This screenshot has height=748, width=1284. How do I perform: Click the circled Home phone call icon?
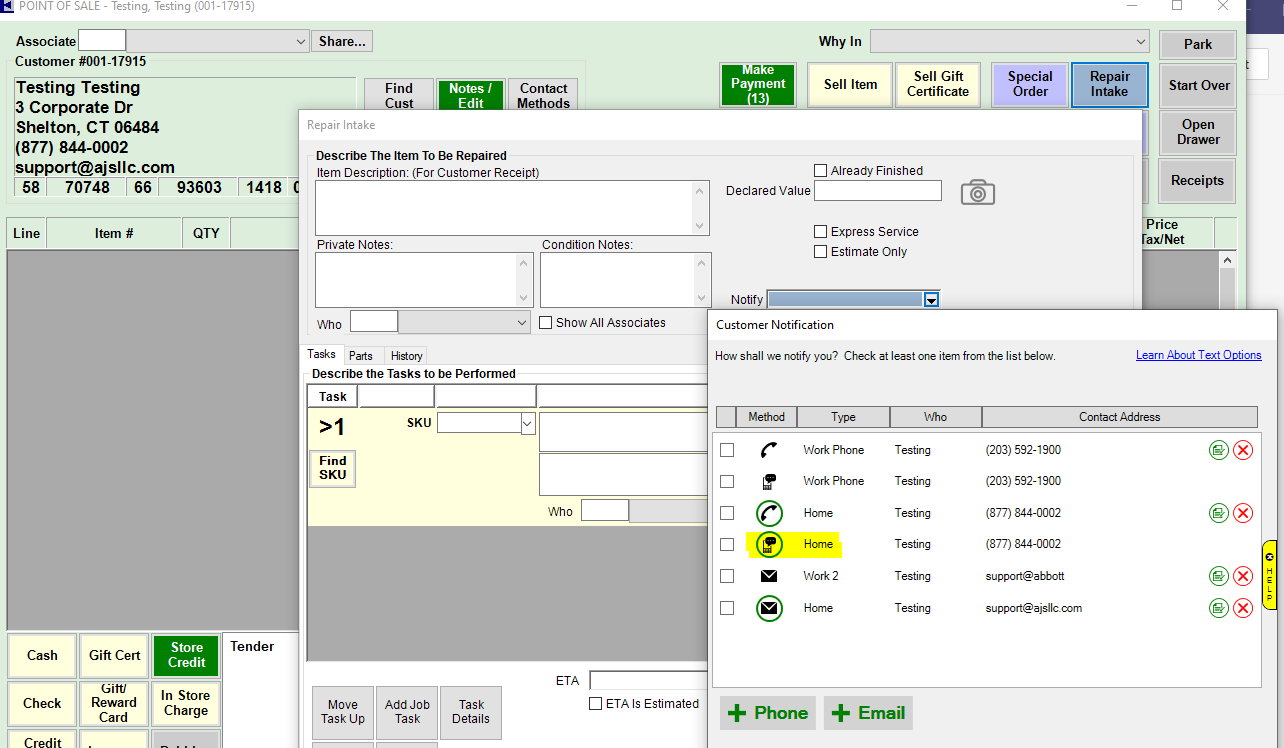769,513
